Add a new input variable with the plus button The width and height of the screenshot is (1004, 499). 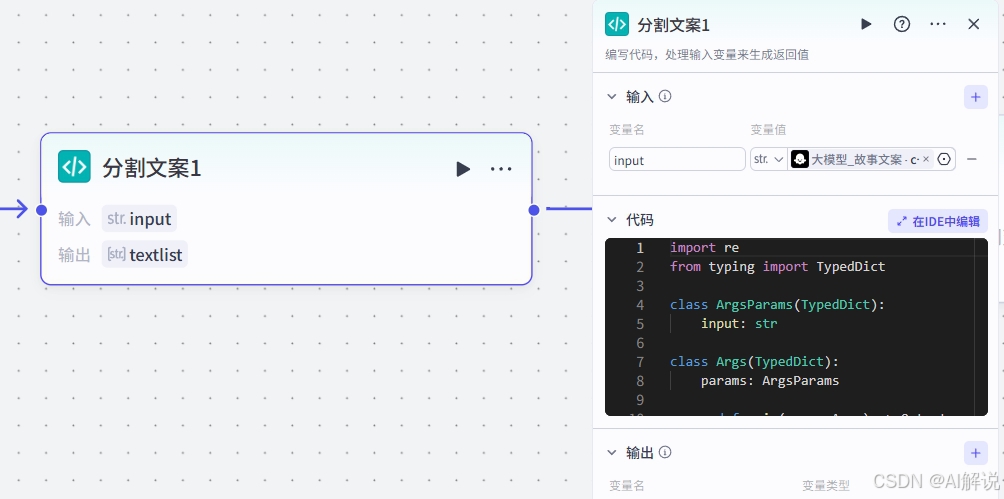[975, 97]
